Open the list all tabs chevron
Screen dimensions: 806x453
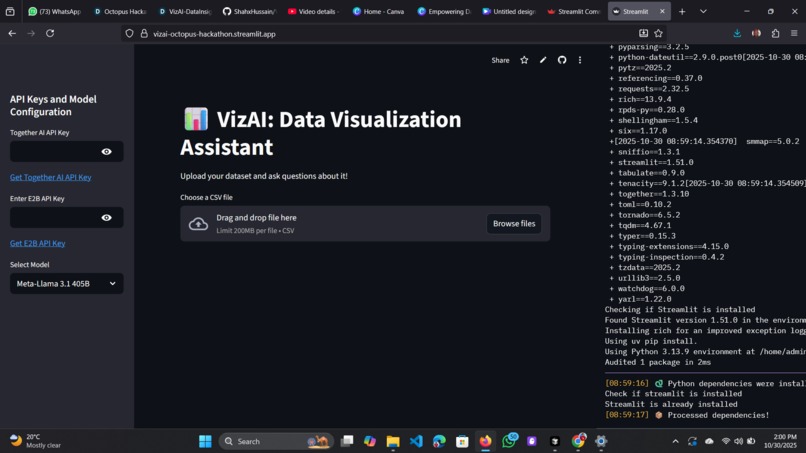(x=703, y=11)
